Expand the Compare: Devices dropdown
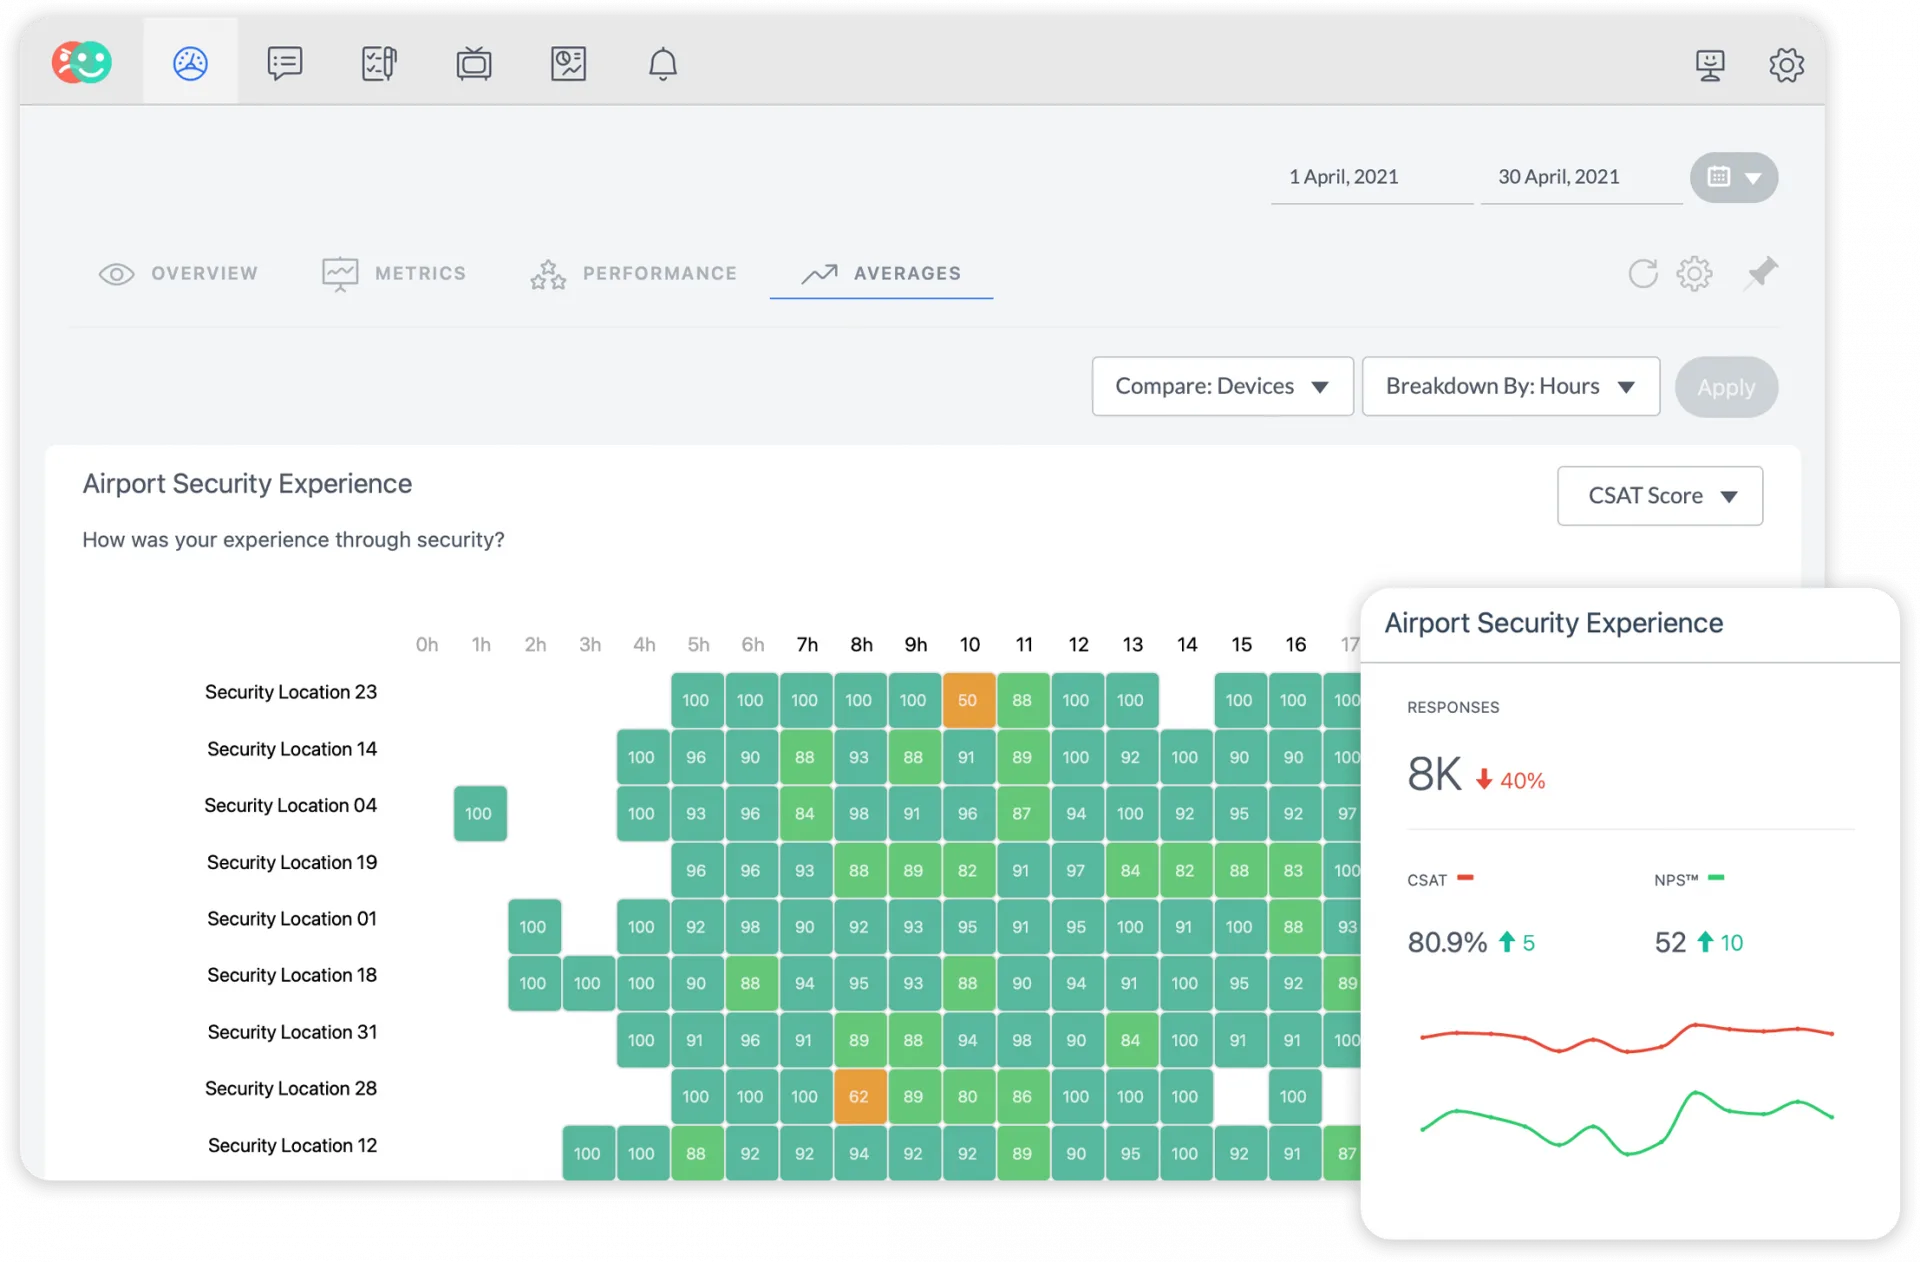Screen dimensions: 1920x1262 coord(1222,386)
